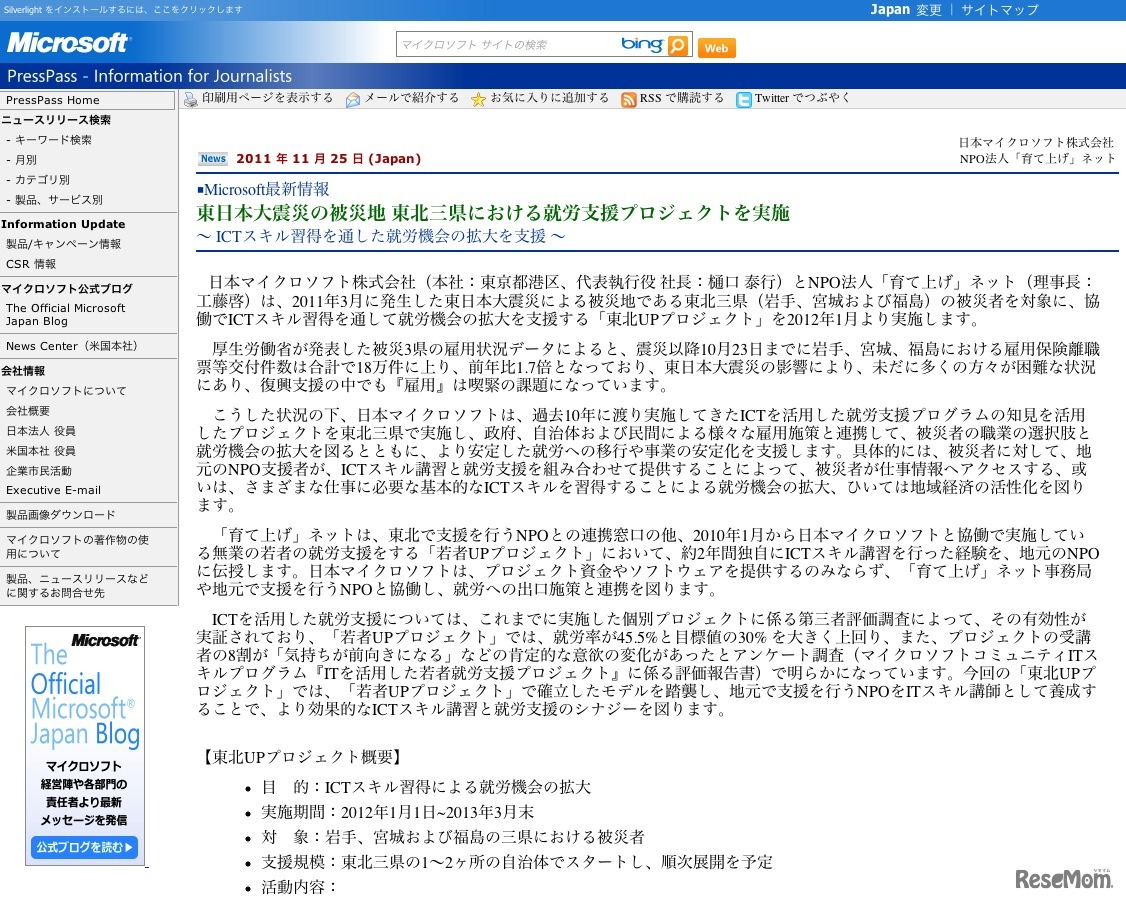1126x902 pixels.
Task: Open News Center（米国本社）sidebar item
Action: coord(72,346)
